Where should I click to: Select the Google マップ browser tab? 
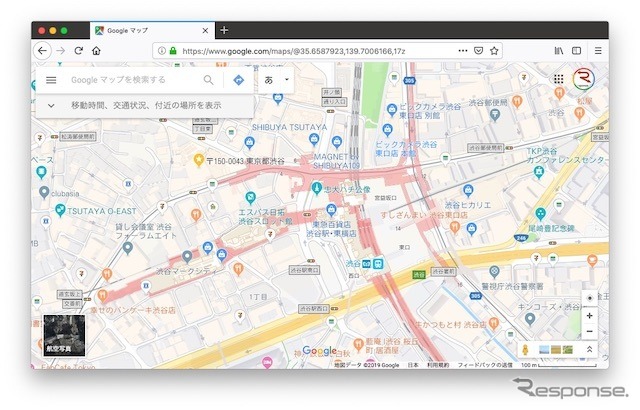point(152,31)
